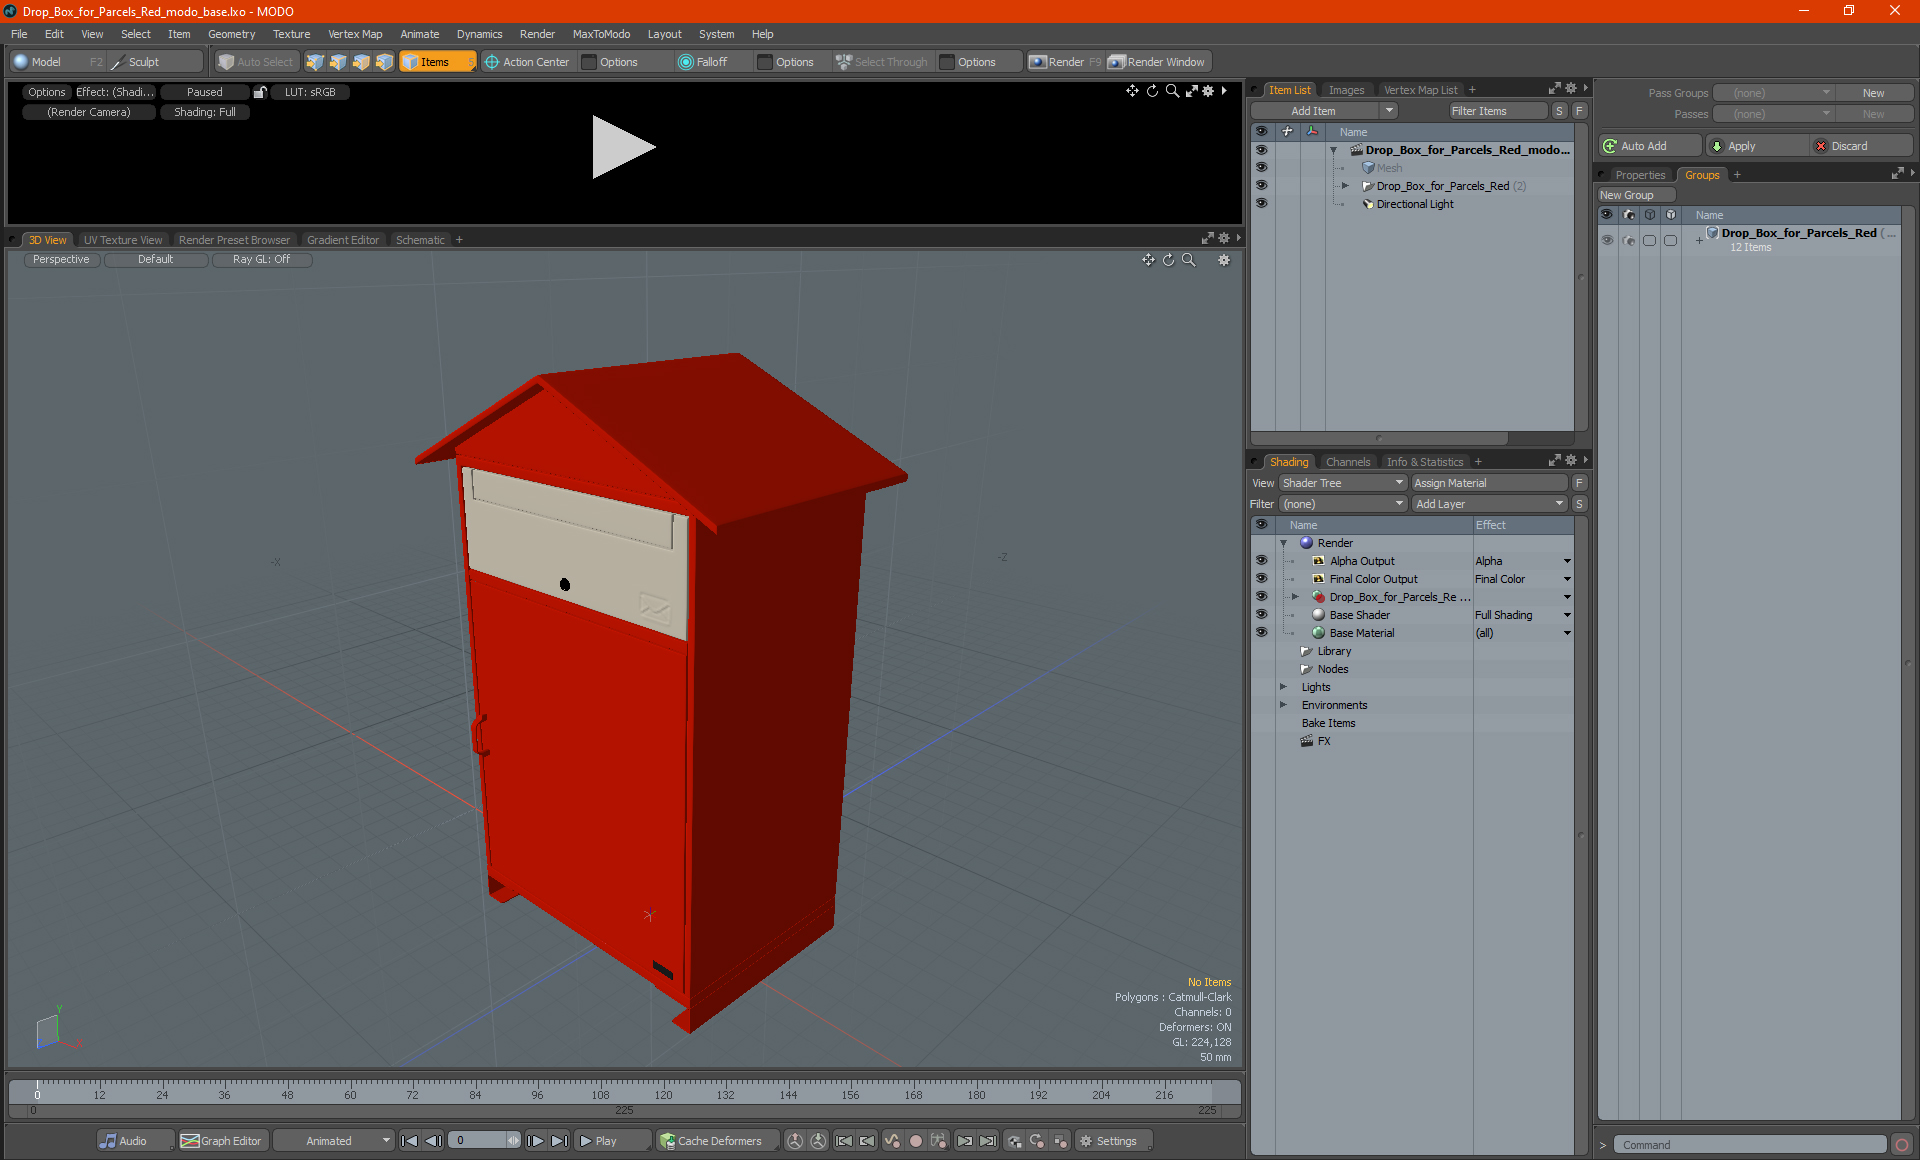
Task: Expand the Environments section in shader tree
Action: tap(1282, 705)
